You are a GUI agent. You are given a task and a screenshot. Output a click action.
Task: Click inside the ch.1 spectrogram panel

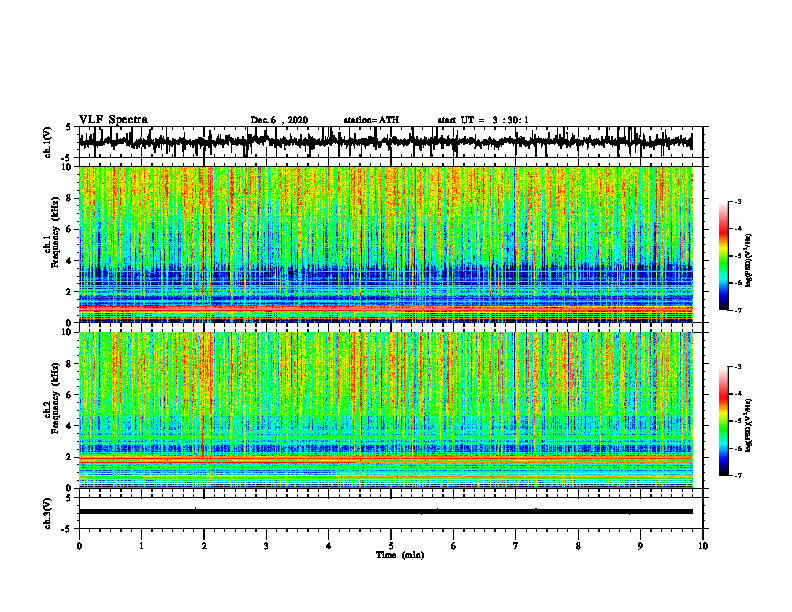385,244
